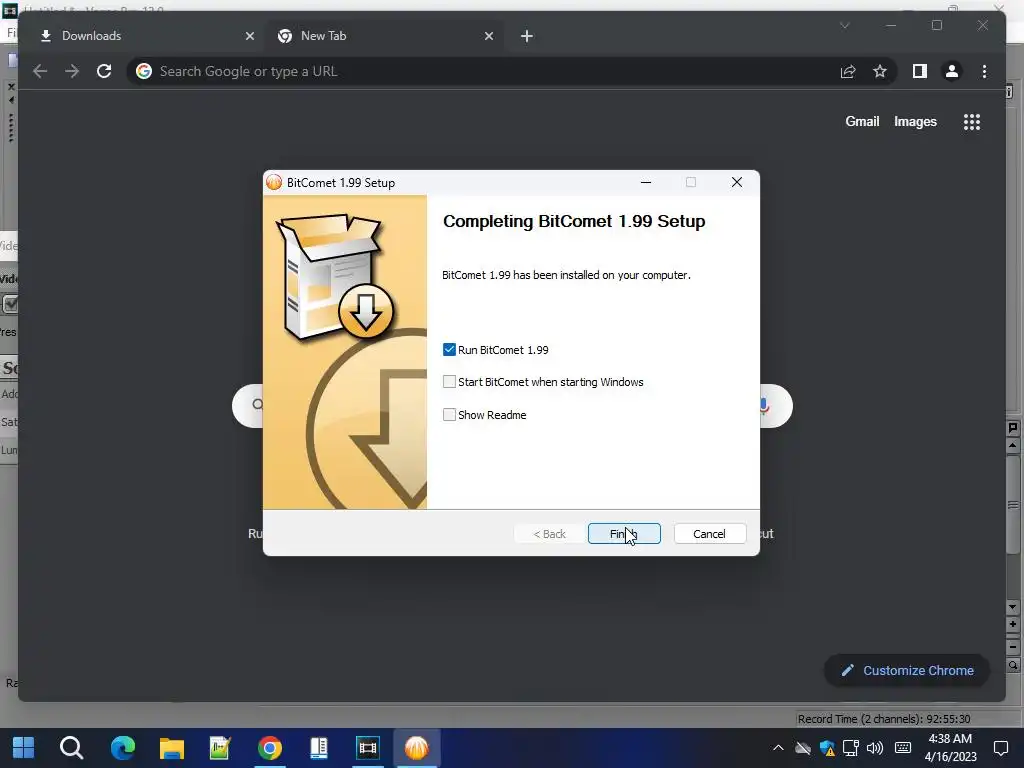Open Chrome profile avatar menu
This screenshot has height=768, width=1024.
click(952, 71)
